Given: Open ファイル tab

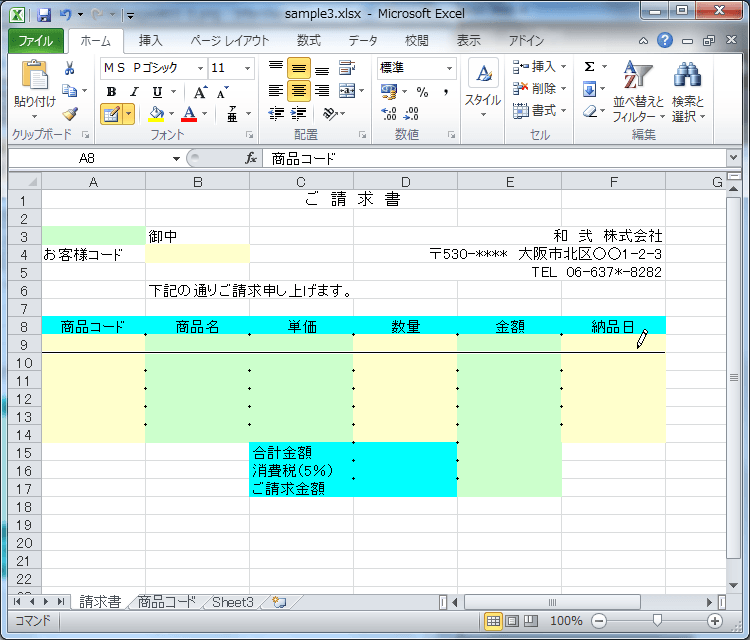Looking at the screenshot, I should [x=36, y=41].
